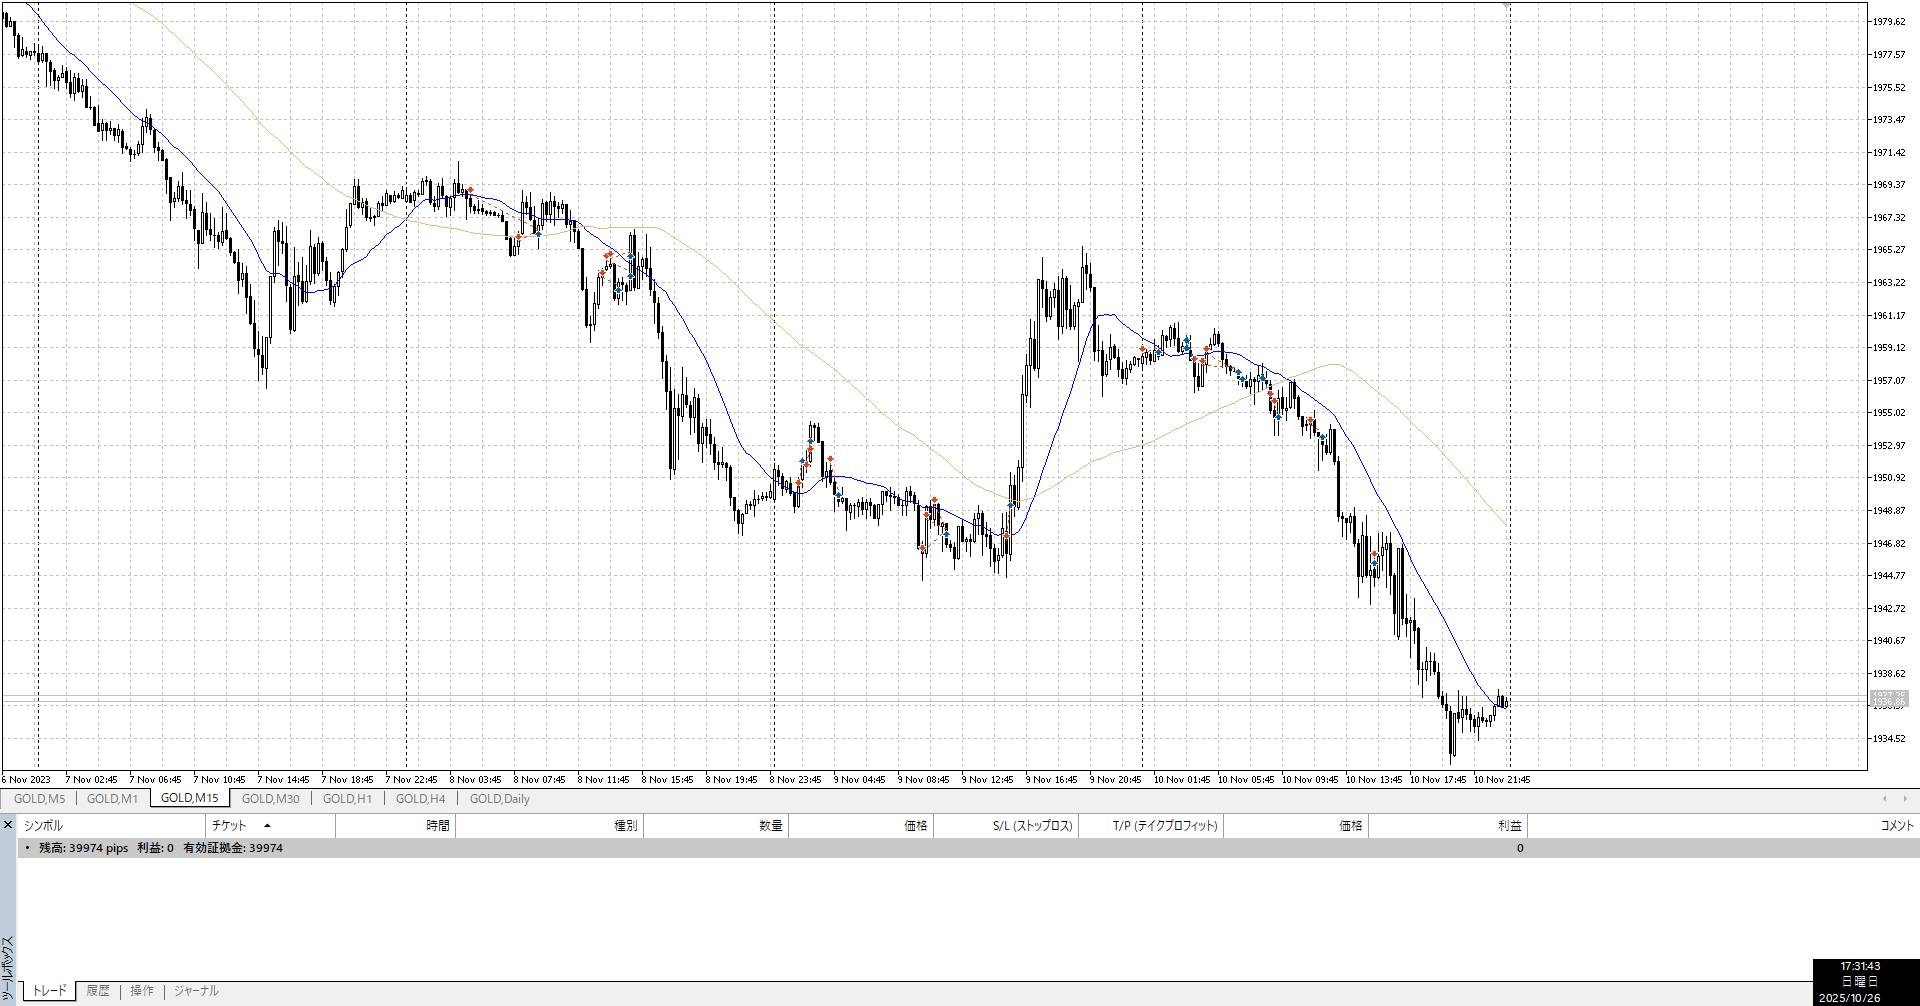This screenshot has width=1920, height=1006.
Task: Open the 操作 tab in terminal
Action: [142, 991]
